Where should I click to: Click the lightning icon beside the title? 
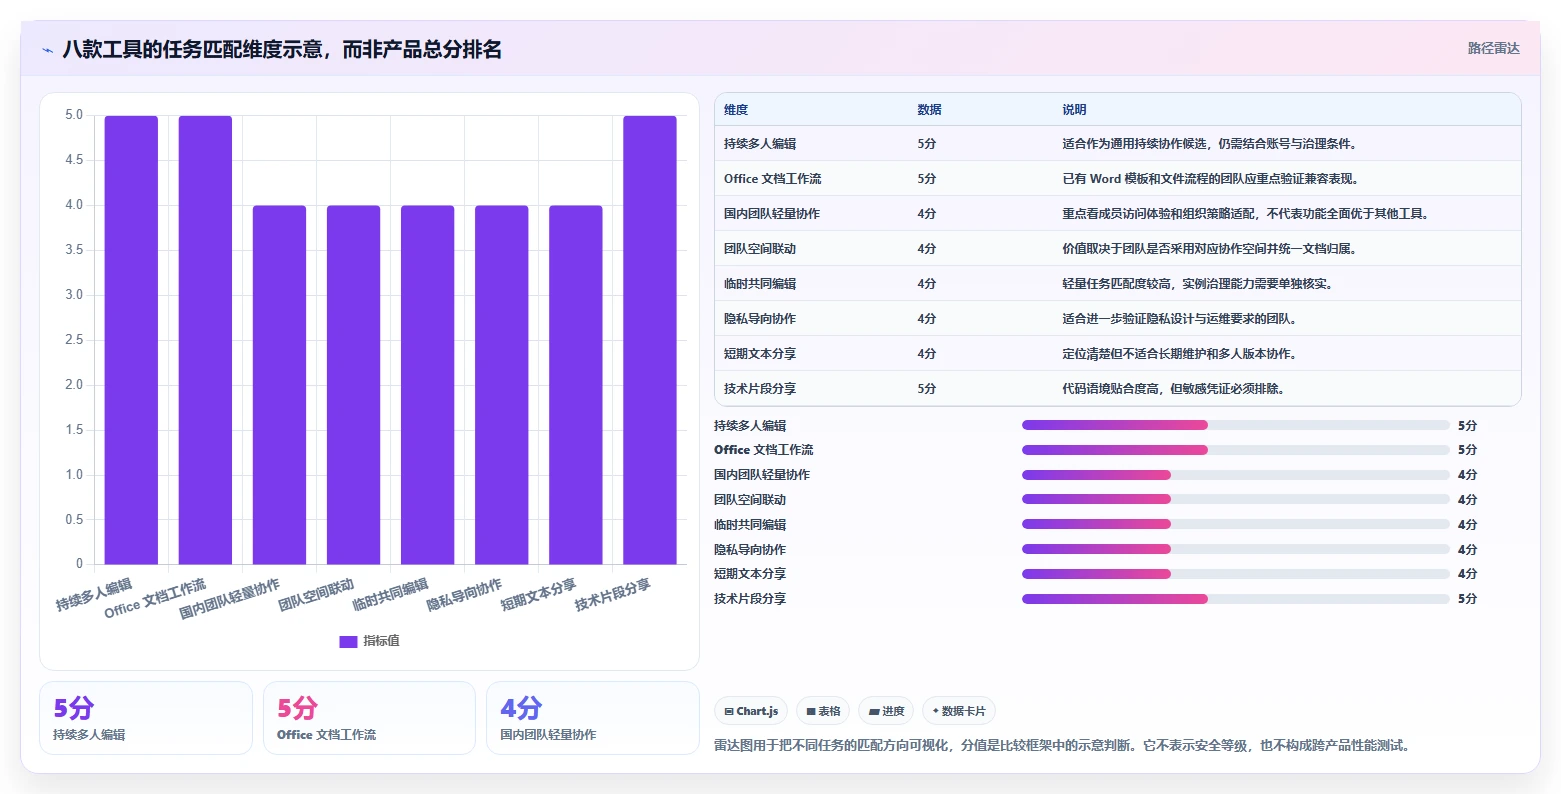tap(47, 50)
